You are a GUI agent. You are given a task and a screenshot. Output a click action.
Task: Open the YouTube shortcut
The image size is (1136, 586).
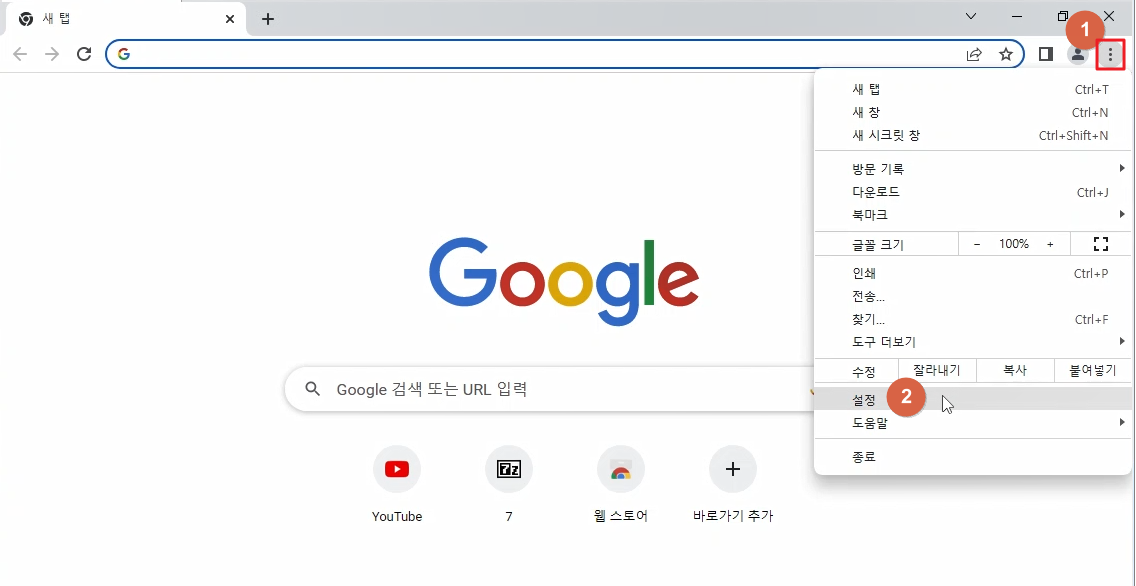pos(397,485)
